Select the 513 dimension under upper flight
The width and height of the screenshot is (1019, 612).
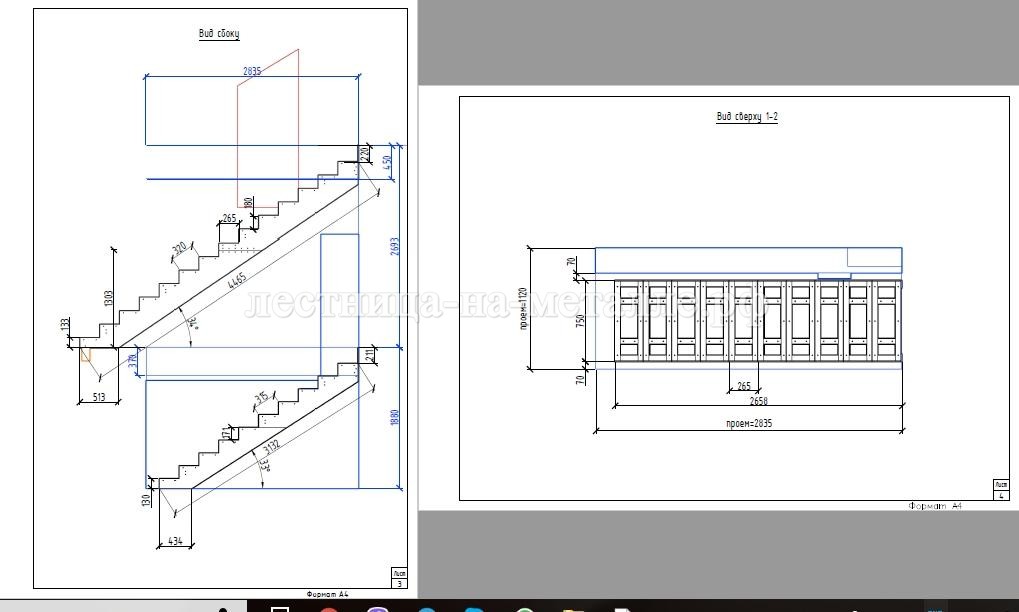pyautogui.click(x=99, y=396)
